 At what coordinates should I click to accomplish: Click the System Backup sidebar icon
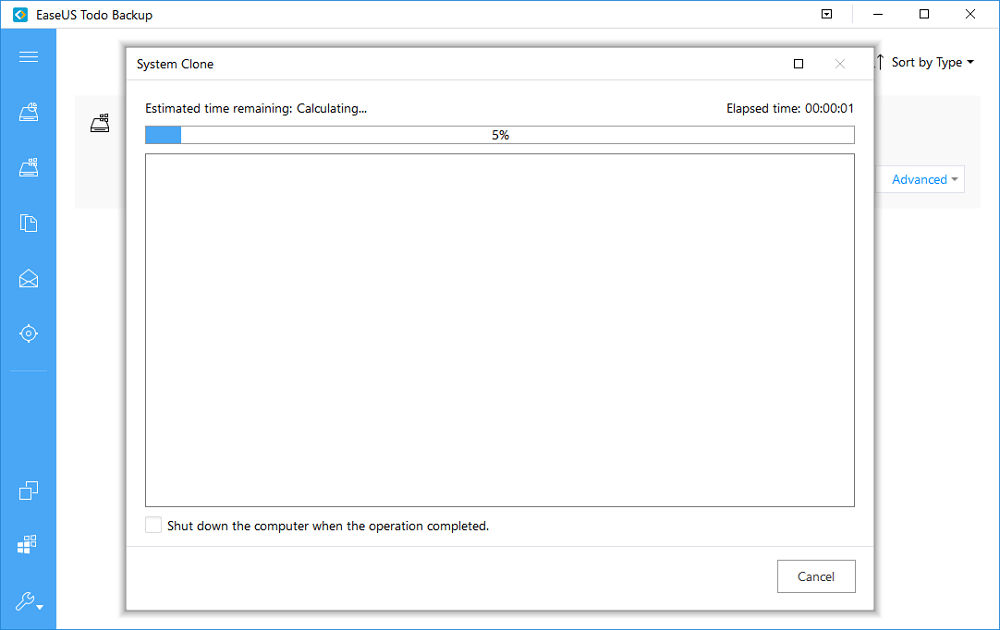tap(28, 167)
